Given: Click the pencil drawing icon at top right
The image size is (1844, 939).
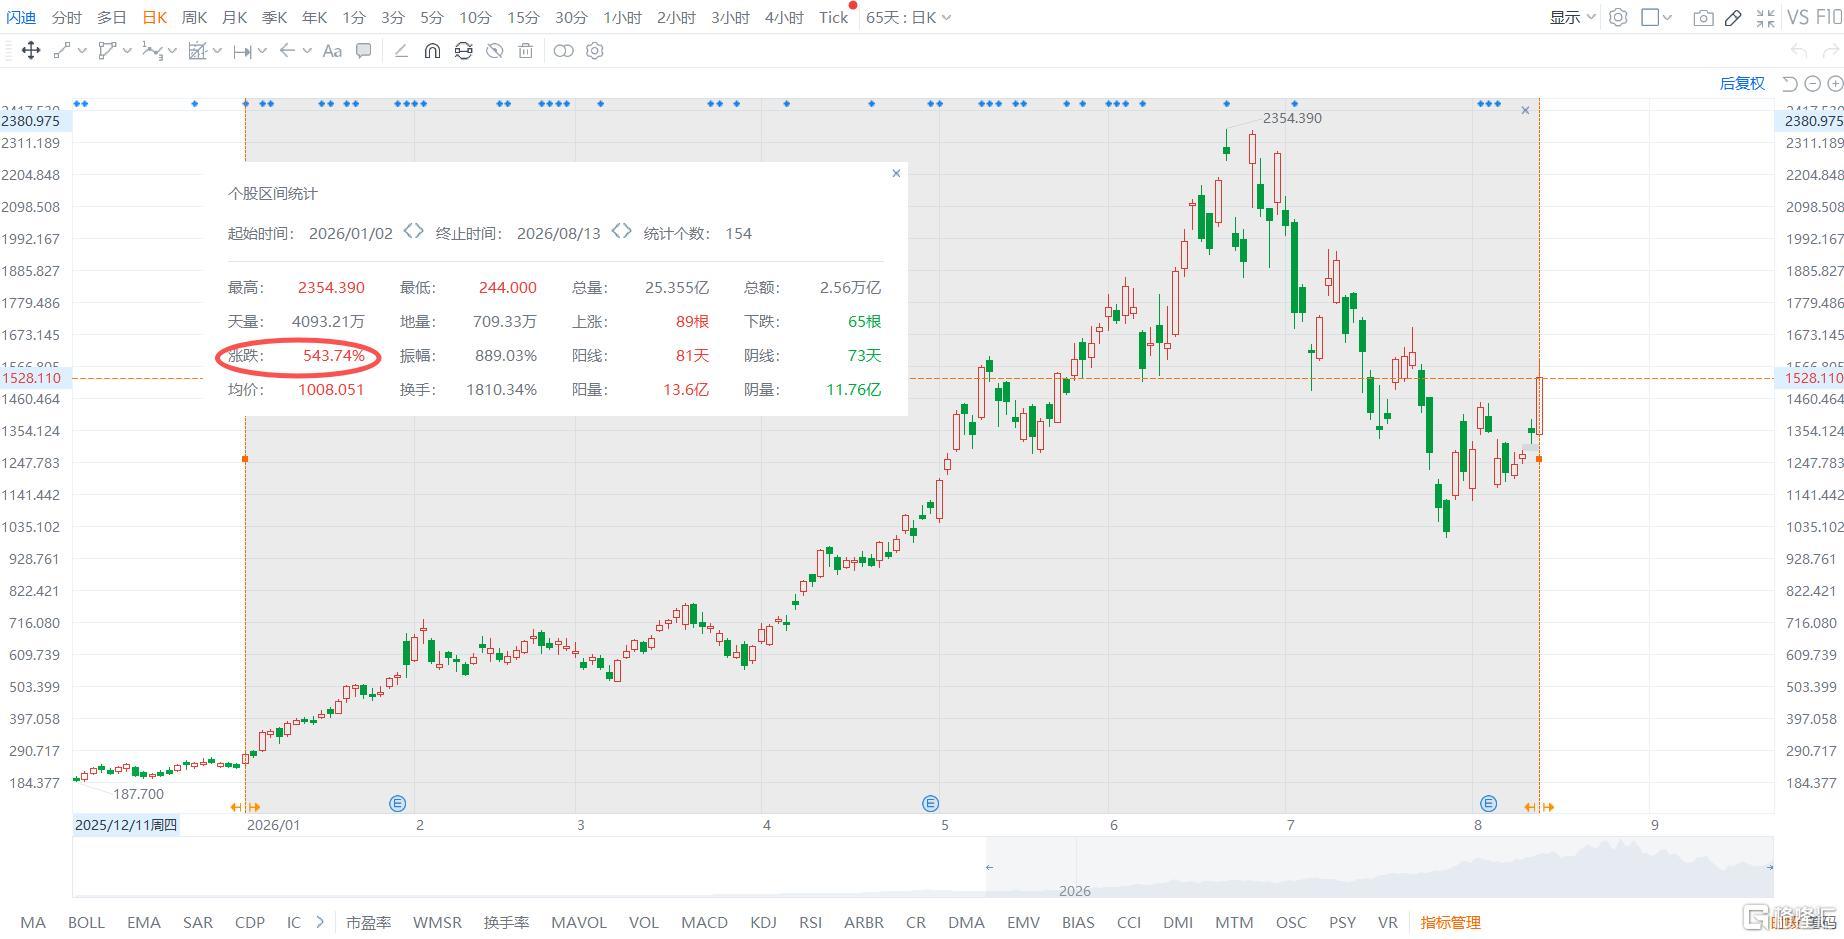Looking at the screenshot, I should coord(1734,18).
